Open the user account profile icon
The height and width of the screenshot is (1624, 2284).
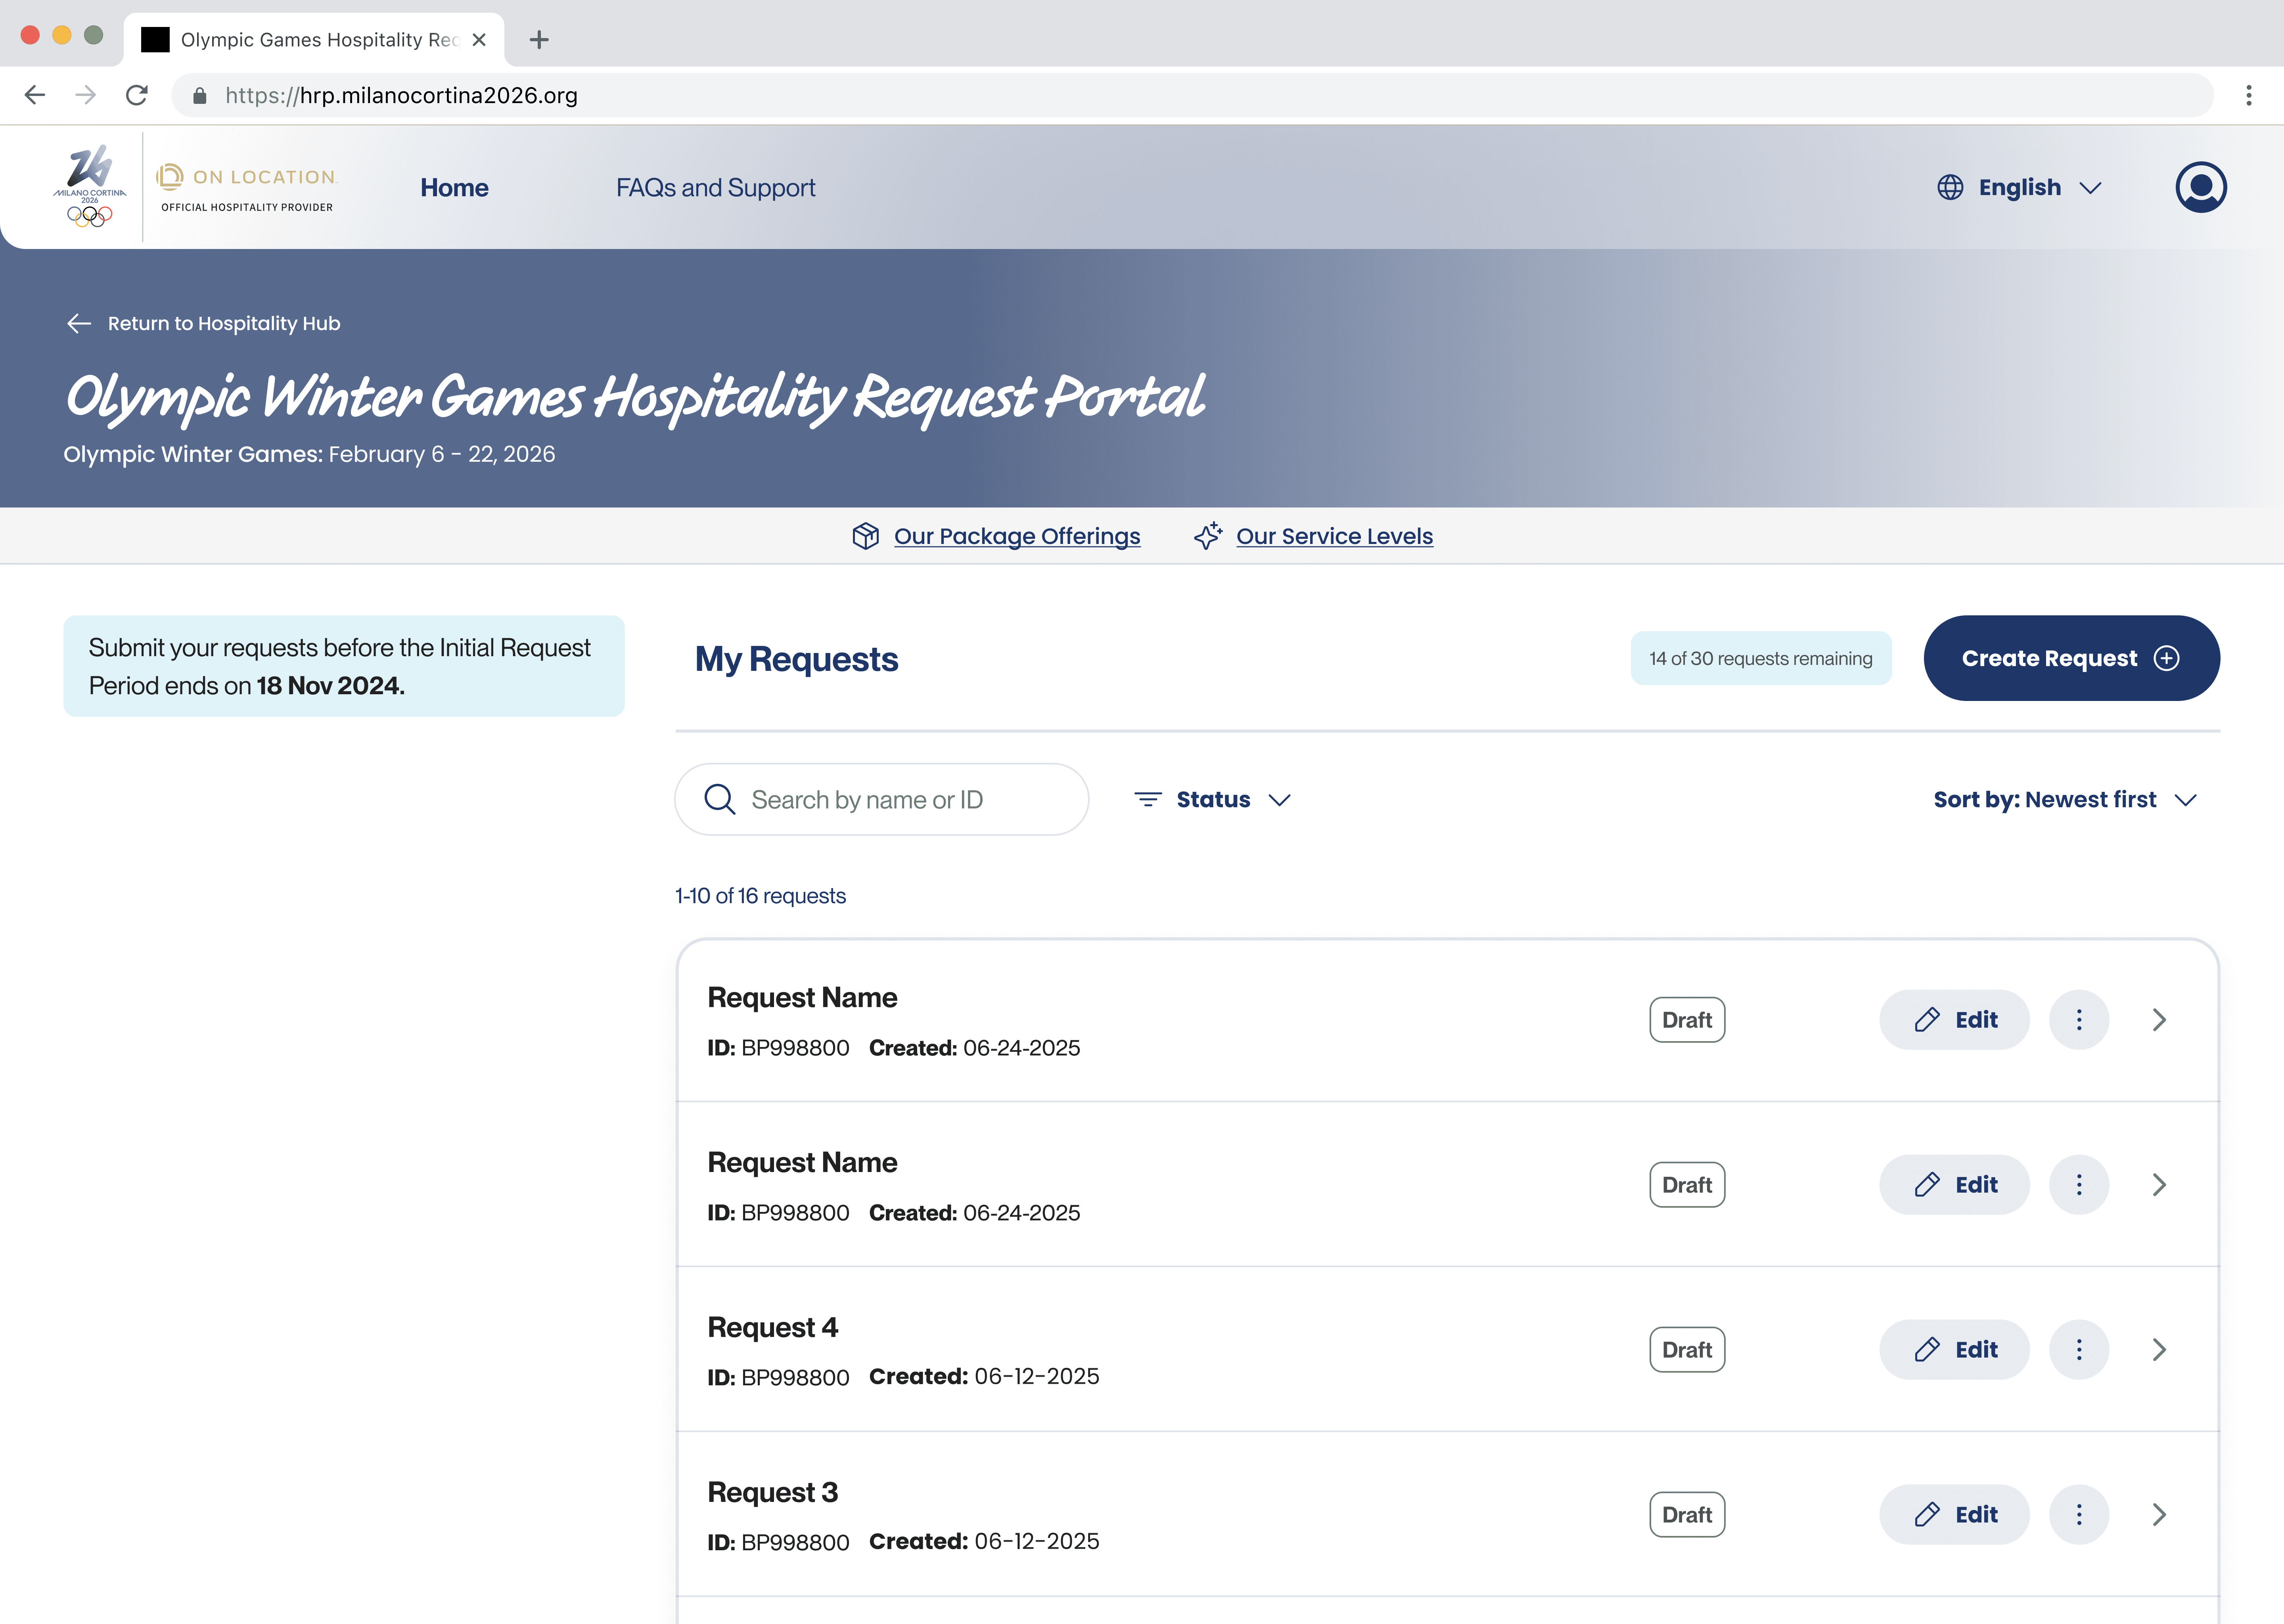[x=2201, y=187]
